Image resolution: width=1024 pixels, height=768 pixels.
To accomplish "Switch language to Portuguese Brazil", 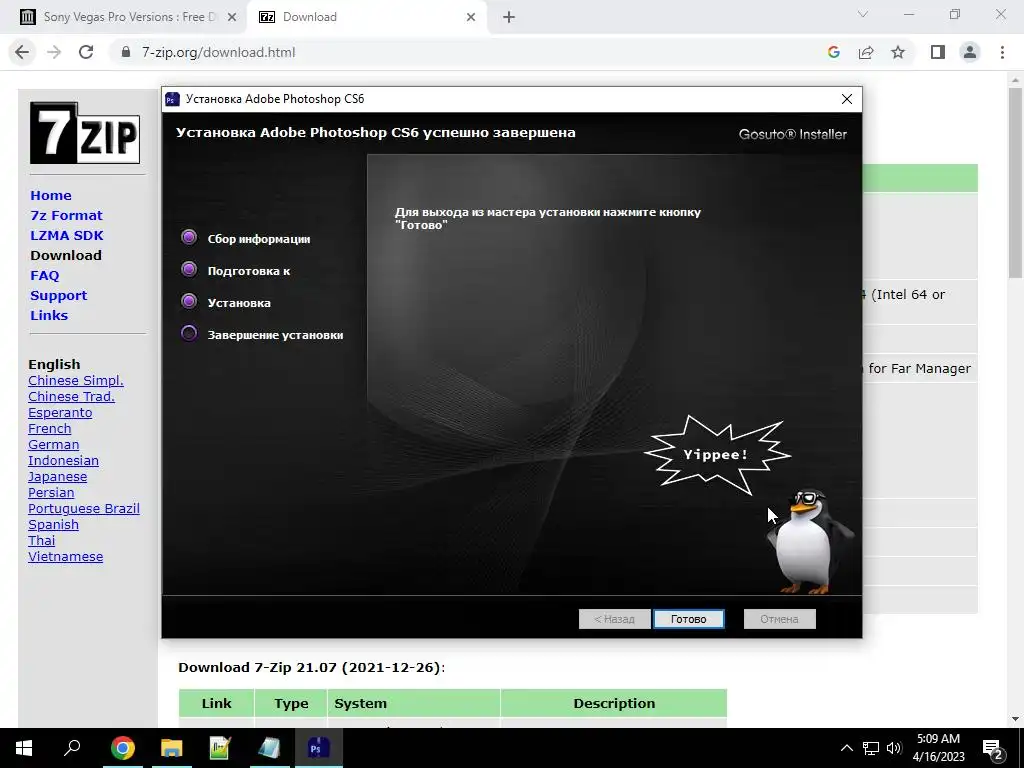I will click(84, 509).
